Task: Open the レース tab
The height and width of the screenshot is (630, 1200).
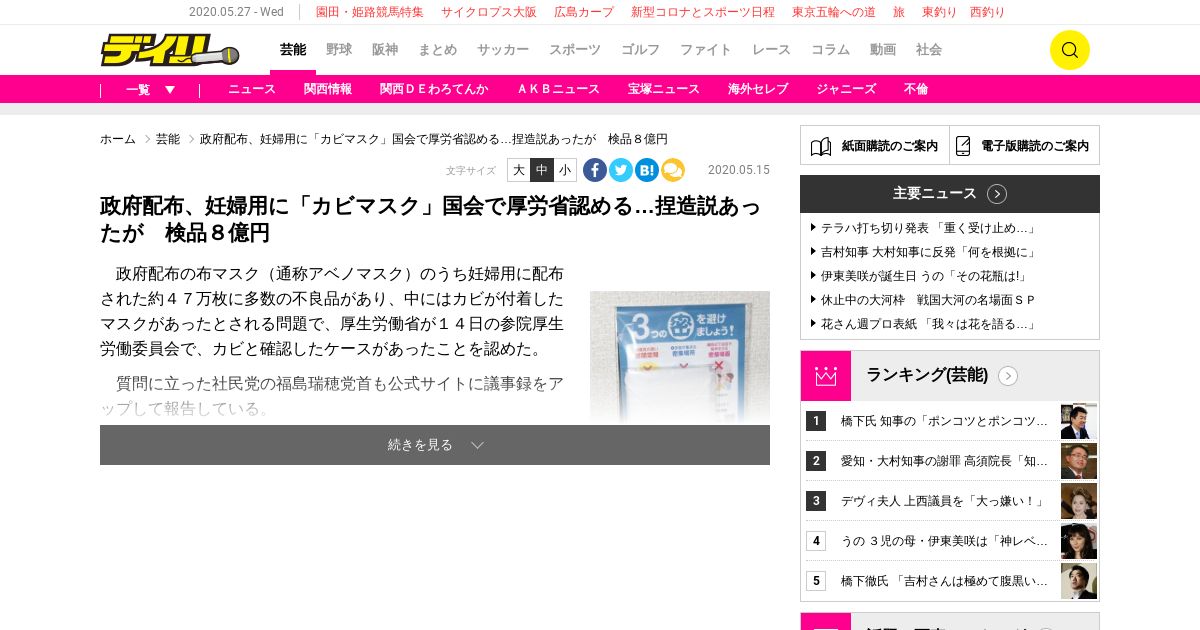Action: pos(771,50)
